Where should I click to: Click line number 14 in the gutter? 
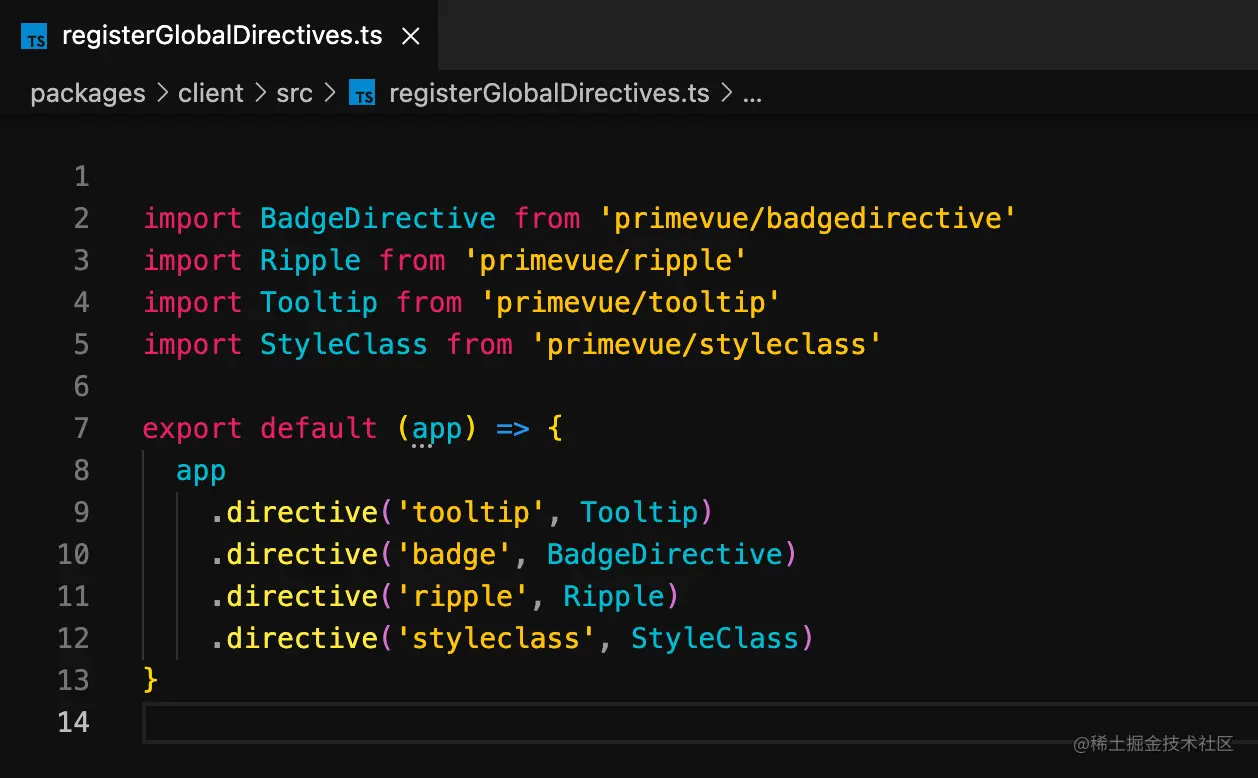pos(73,723)
